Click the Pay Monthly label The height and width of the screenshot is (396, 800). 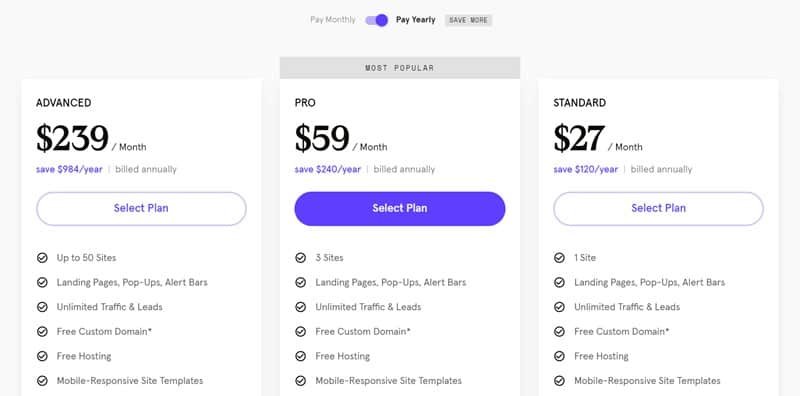pos(333,20)
